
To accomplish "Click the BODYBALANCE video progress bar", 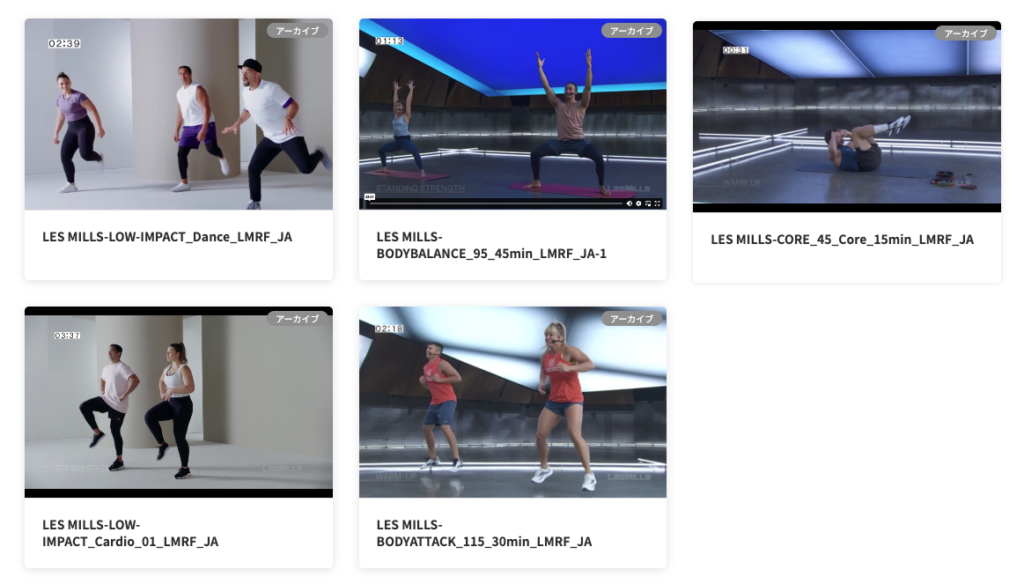I will tap(496, 203).
